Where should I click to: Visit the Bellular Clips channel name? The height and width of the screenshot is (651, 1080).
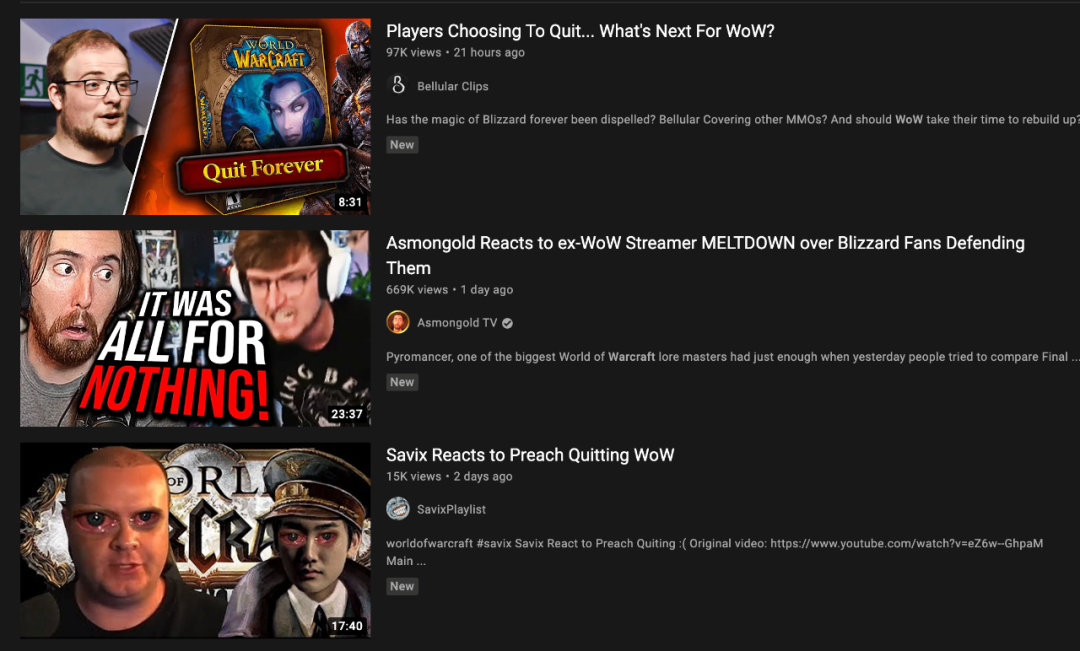point(453,86)
